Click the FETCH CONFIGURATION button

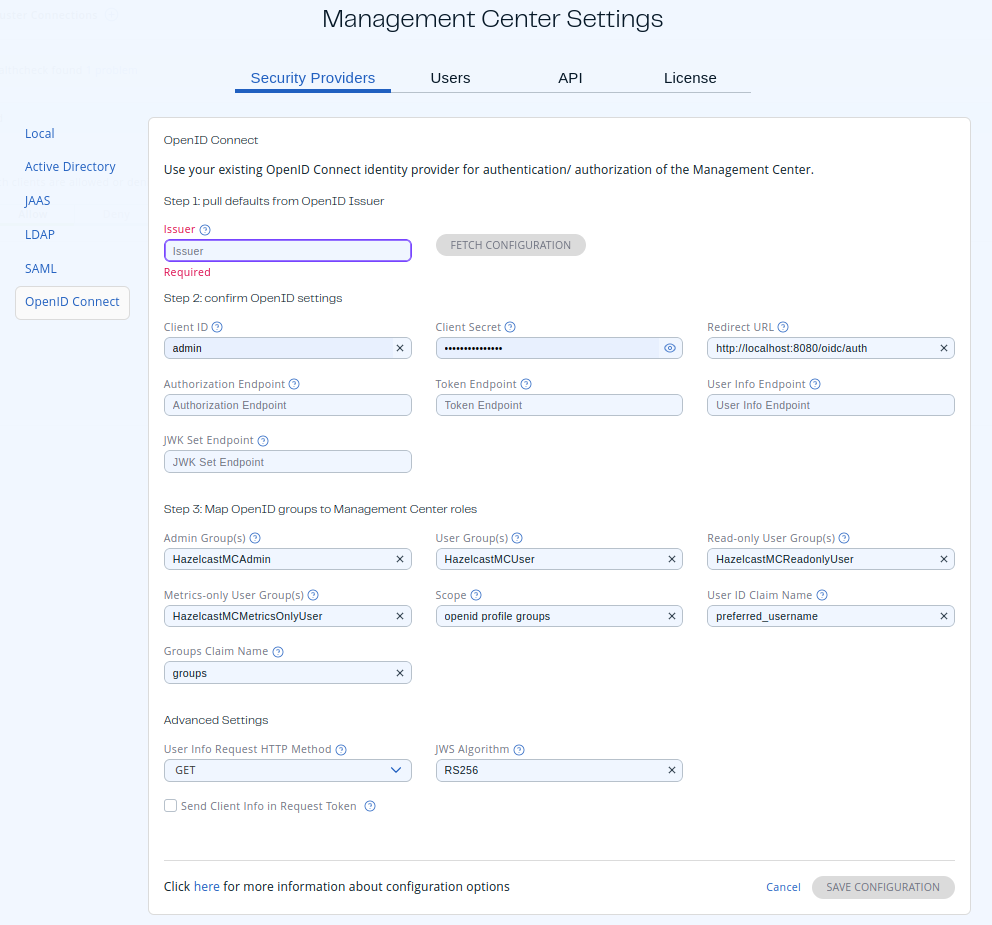pos(510,244)
